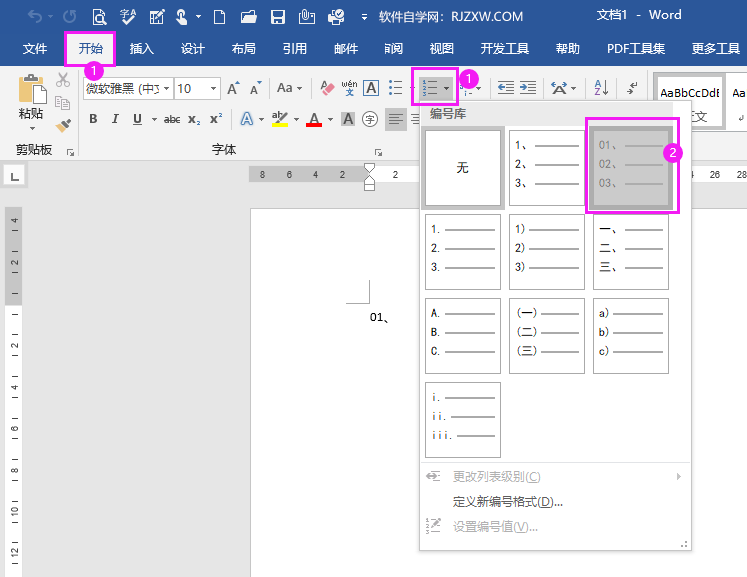Switch to the 开始 tab

[90, 49]
